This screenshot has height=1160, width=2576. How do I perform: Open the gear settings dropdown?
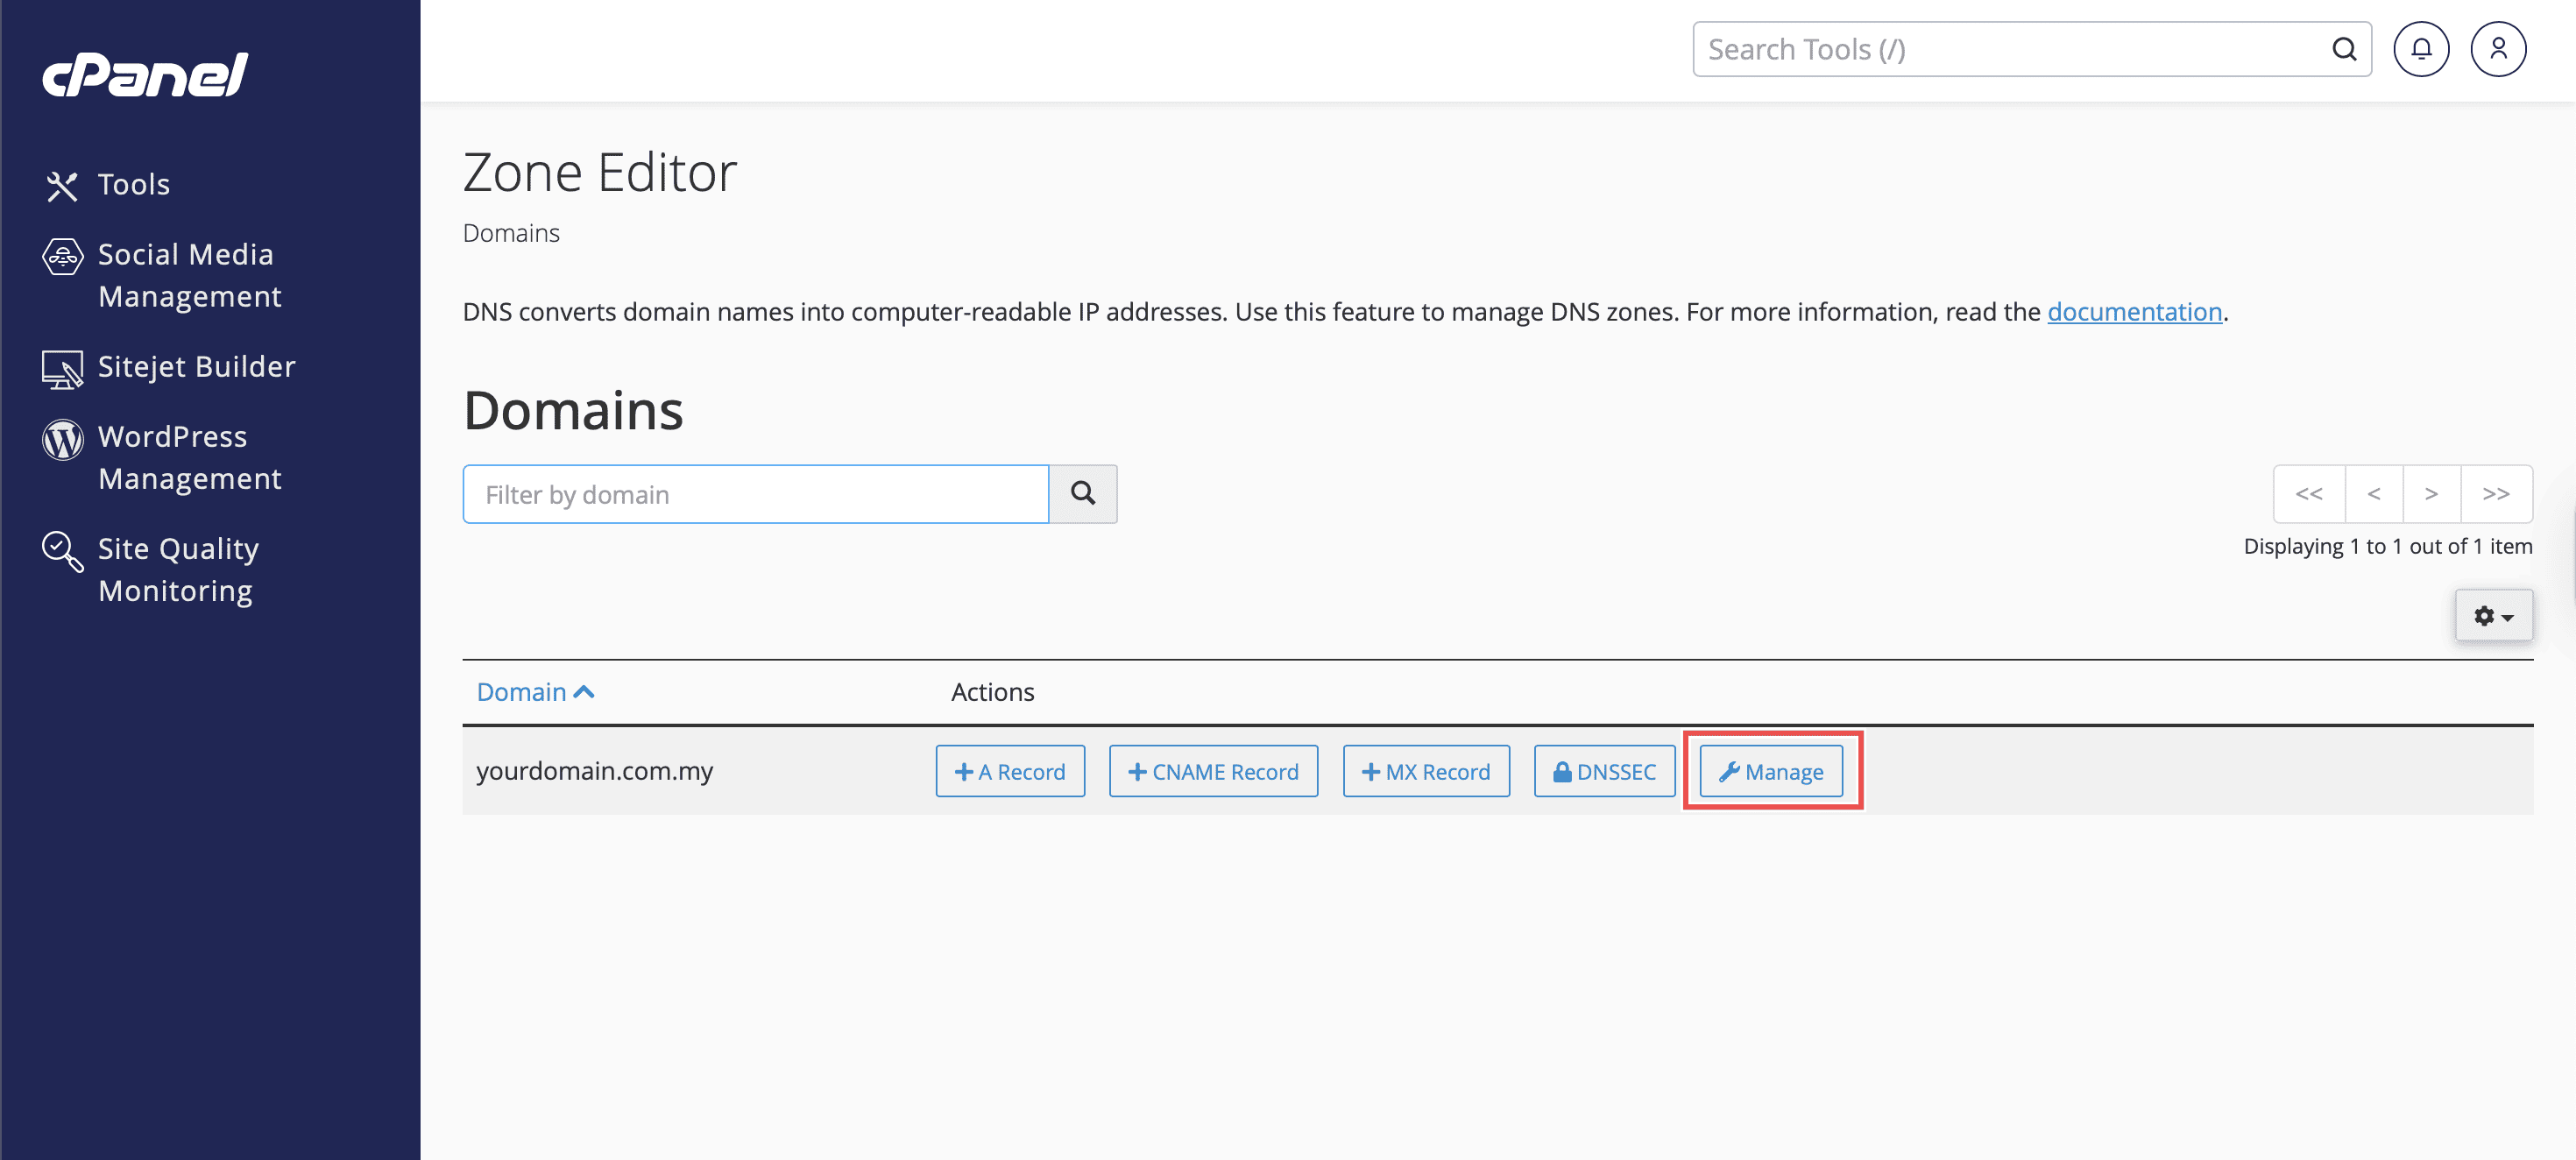2493,616
